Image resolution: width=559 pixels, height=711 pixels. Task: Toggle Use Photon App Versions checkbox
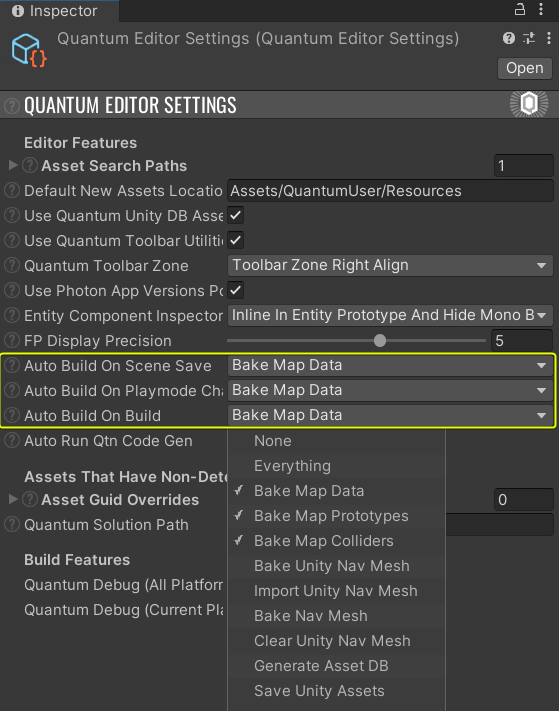tap(236, 290)
